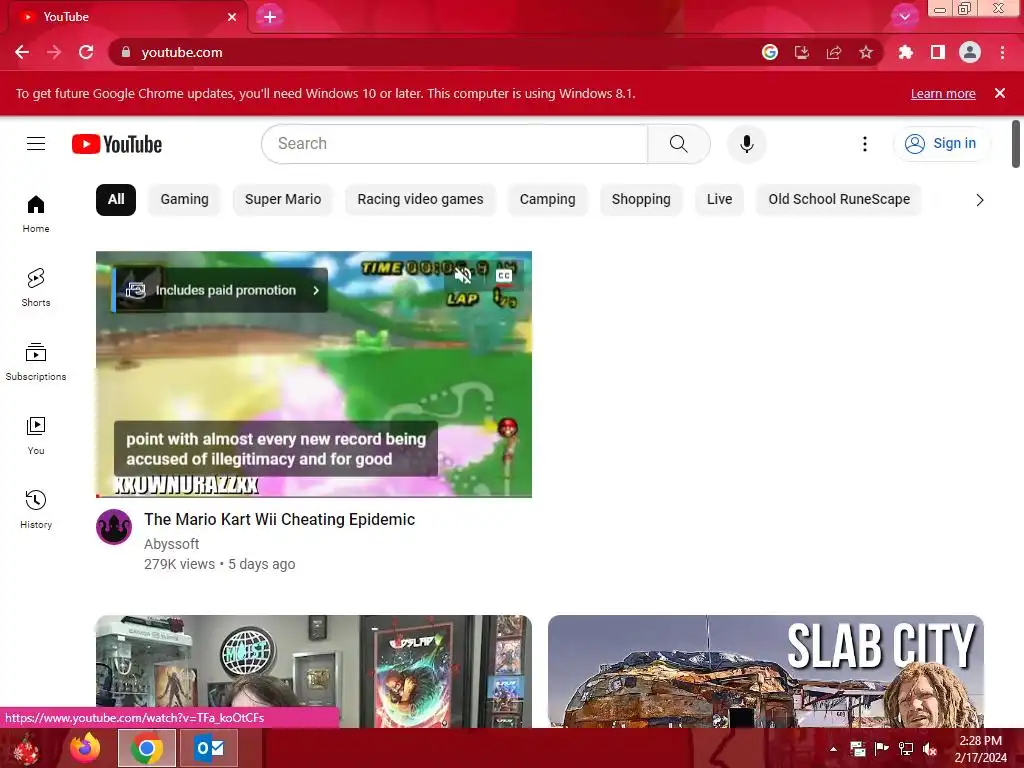Open a new browser tab
Screen dimensions: 1024x768
coord(270,17)
